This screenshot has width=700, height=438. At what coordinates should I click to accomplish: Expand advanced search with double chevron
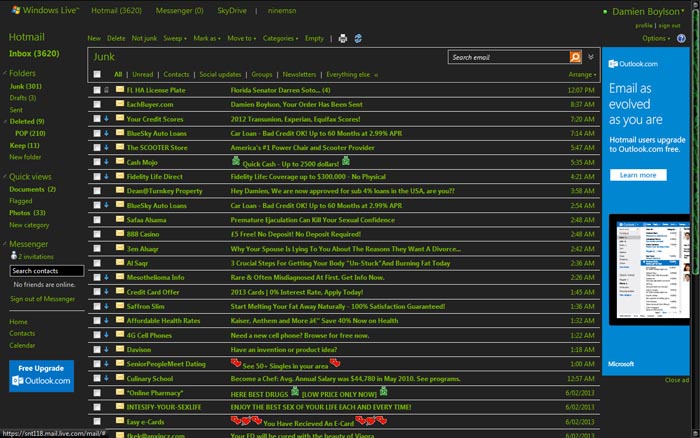[x=591, y=57]
